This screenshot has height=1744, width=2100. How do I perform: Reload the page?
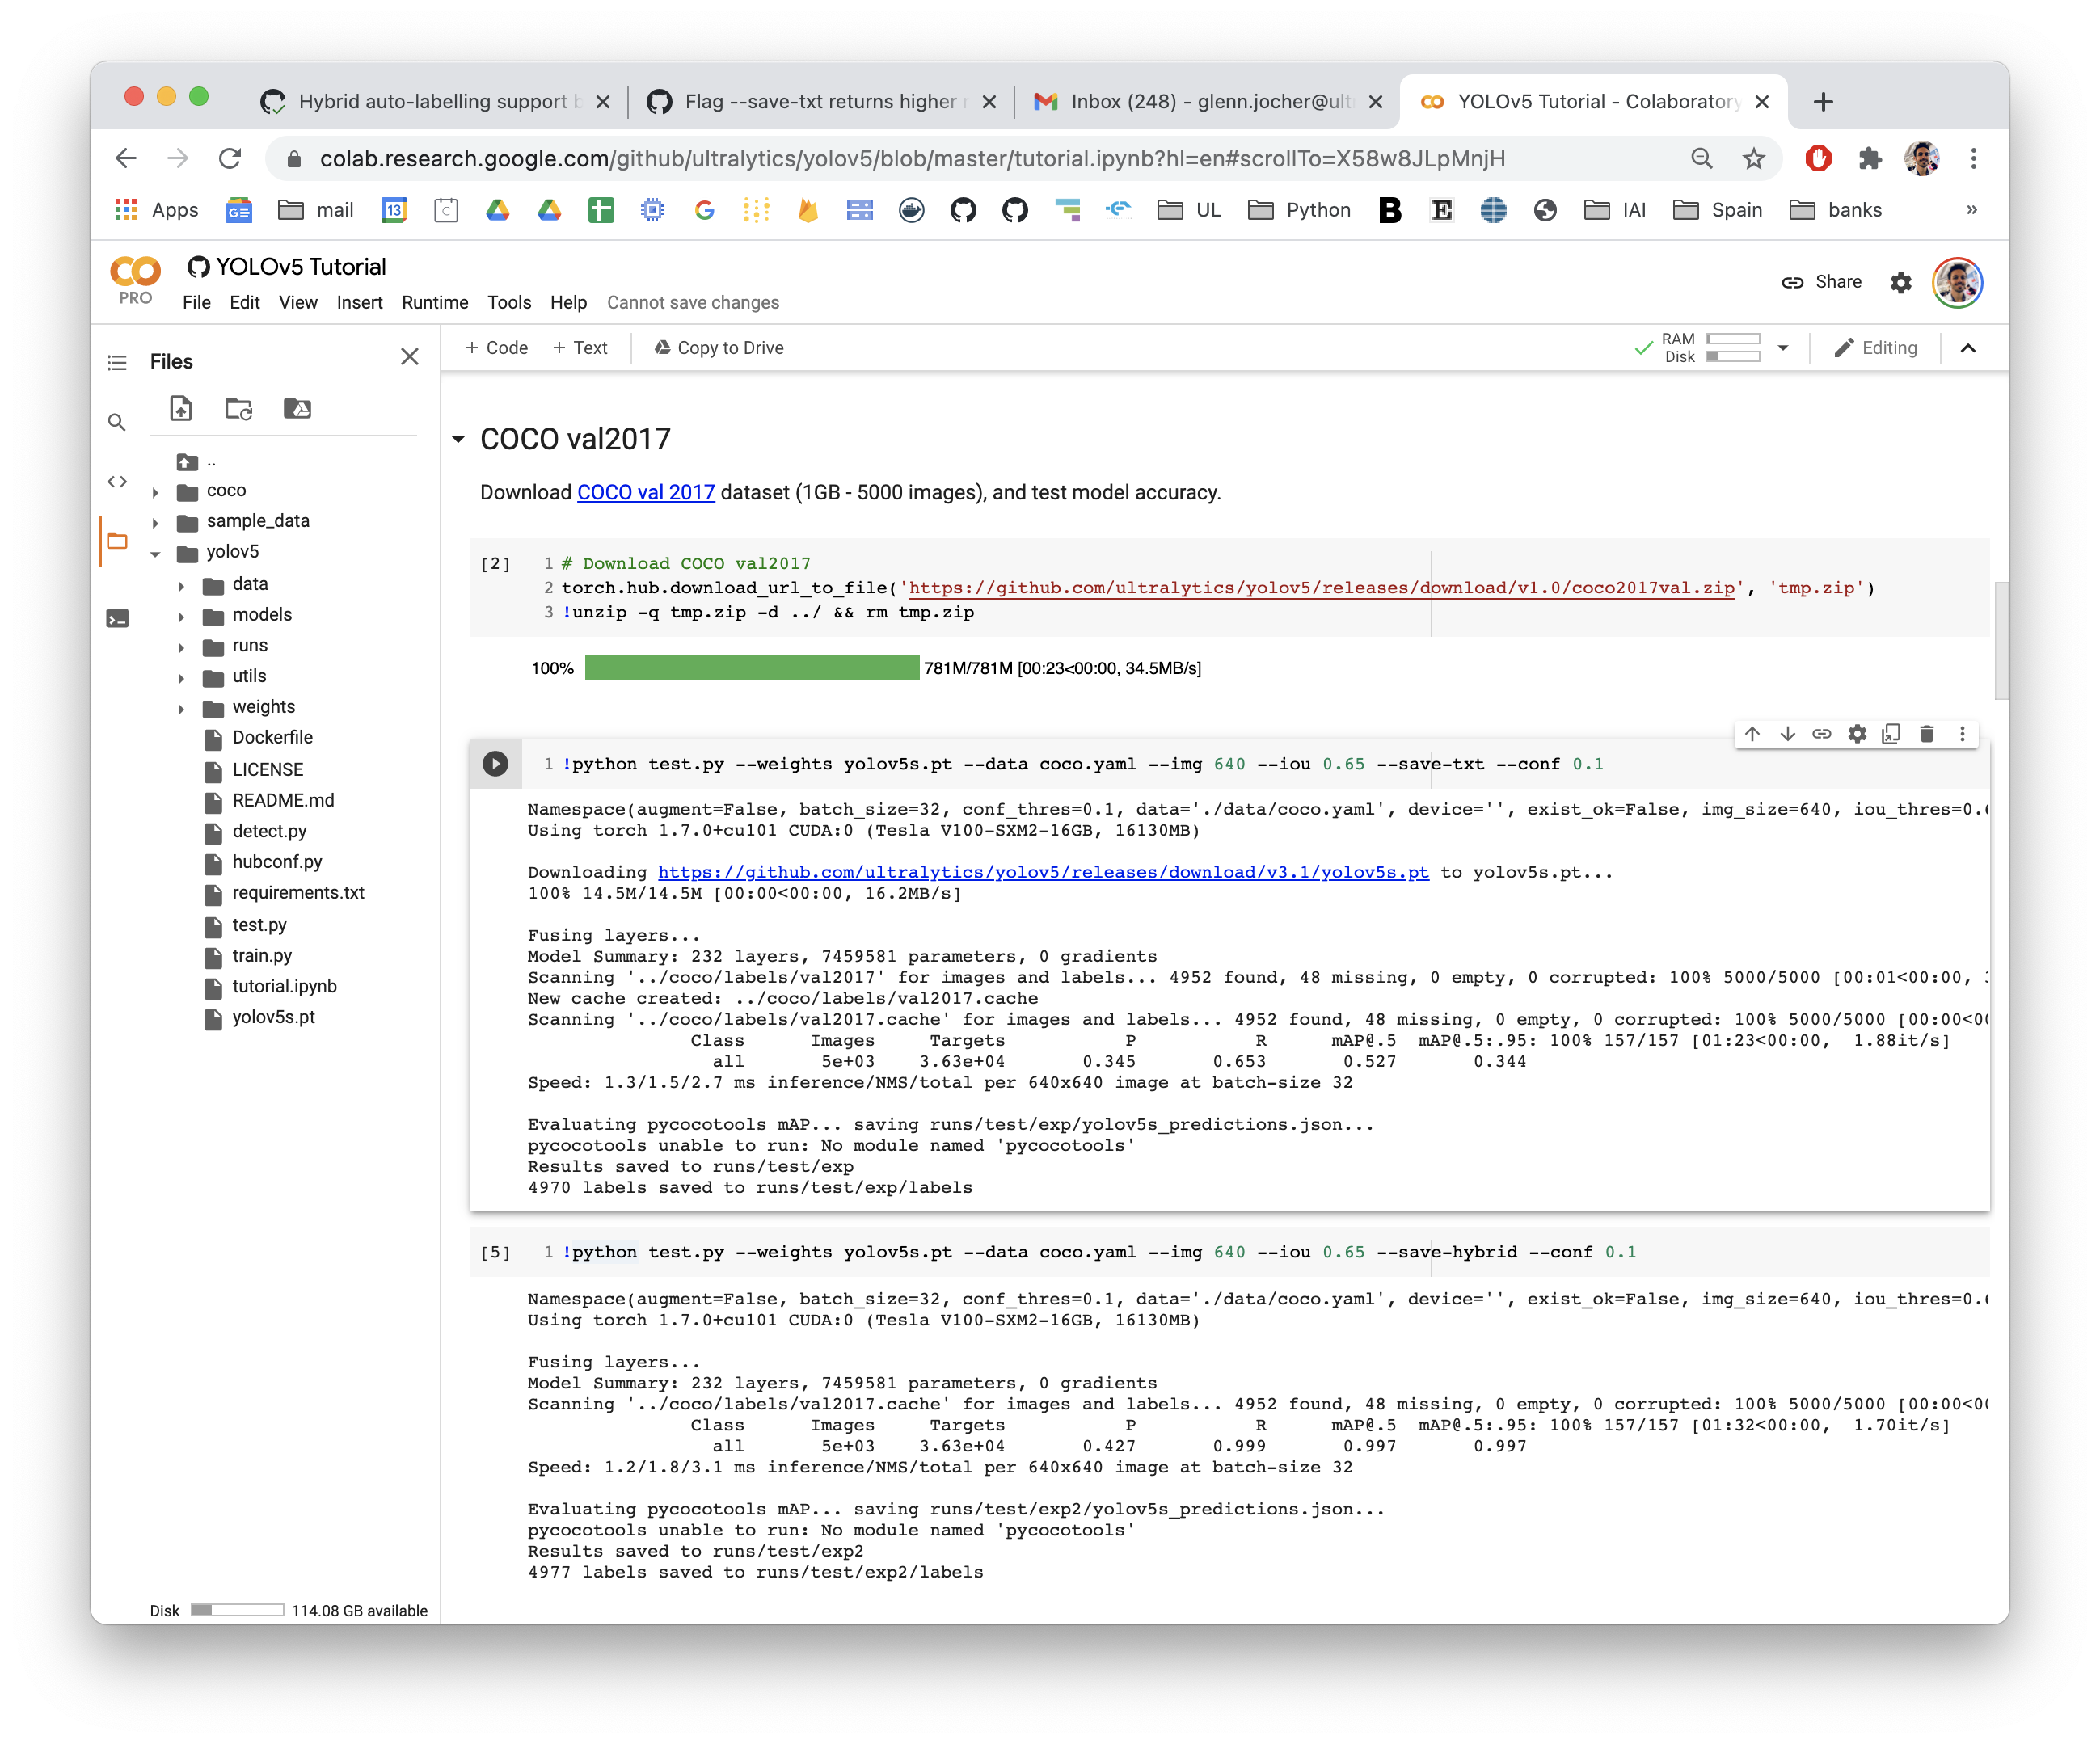point(230,158)
